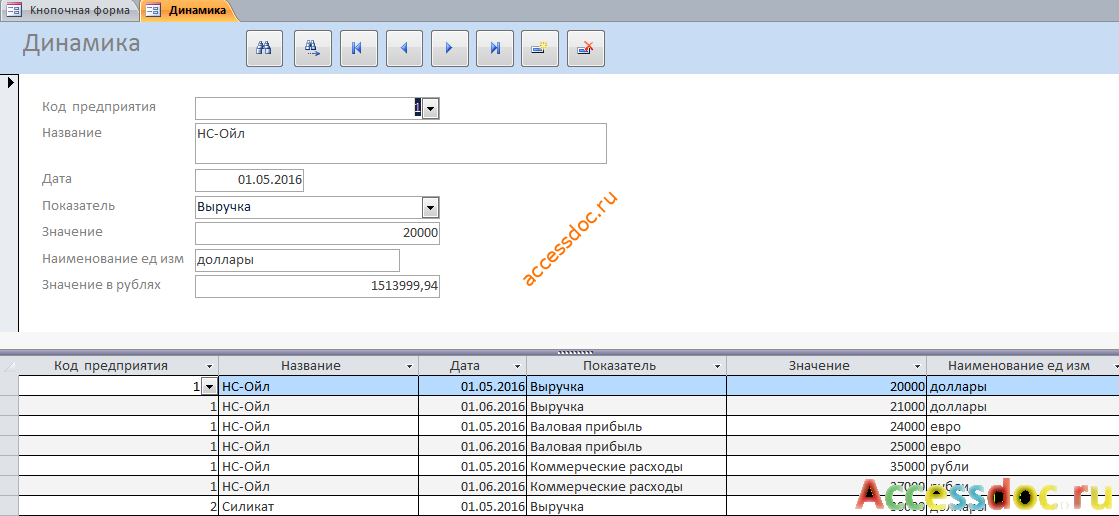
Task: Click the рубли cell in 35000 row
Action: coord(1023,467)
